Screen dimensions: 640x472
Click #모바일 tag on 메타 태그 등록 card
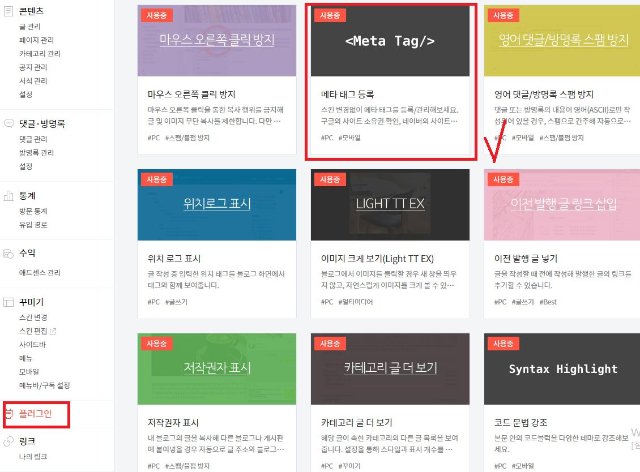pyautogui.click(x=349, y=138)
